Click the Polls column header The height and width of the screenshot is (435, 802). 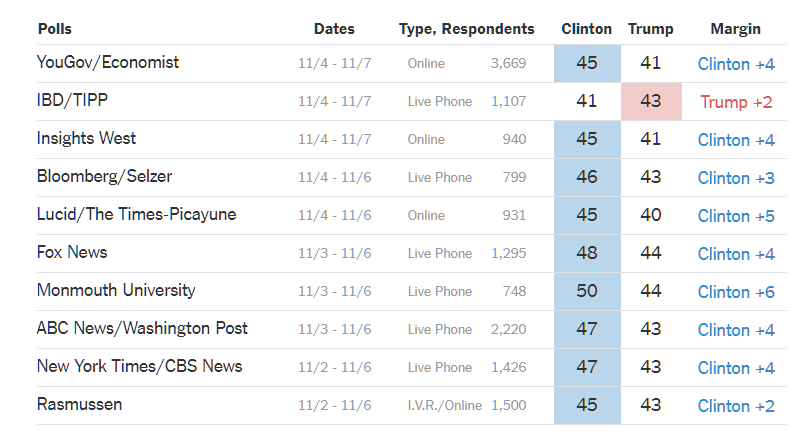[55, 29]
